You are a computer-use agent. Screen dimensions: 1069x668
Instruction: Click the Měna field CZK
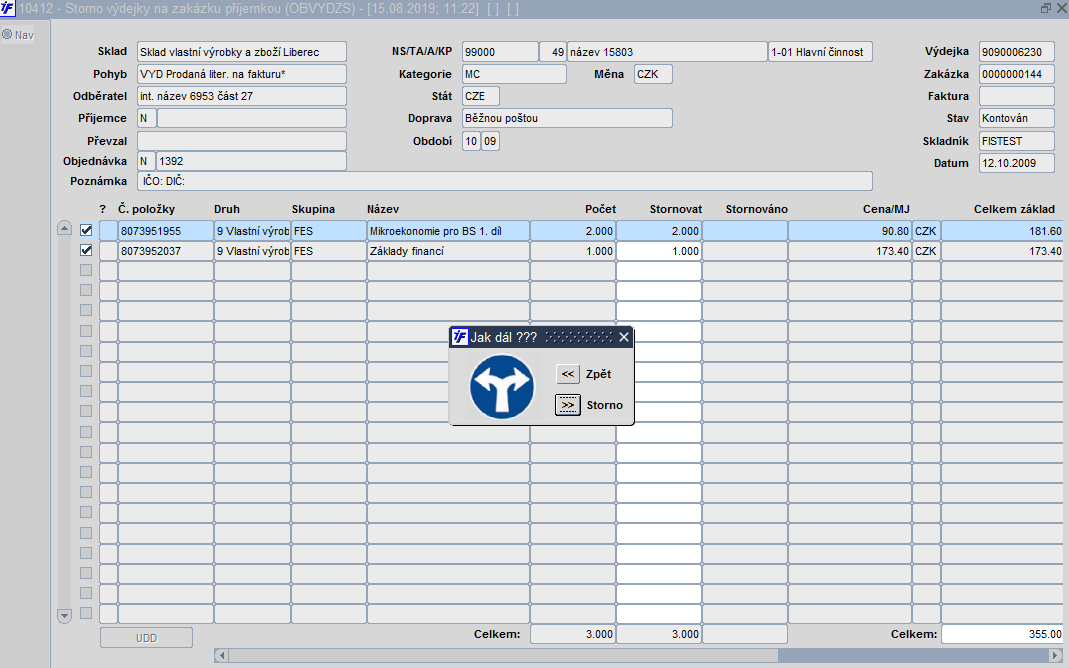pos(653,74)
